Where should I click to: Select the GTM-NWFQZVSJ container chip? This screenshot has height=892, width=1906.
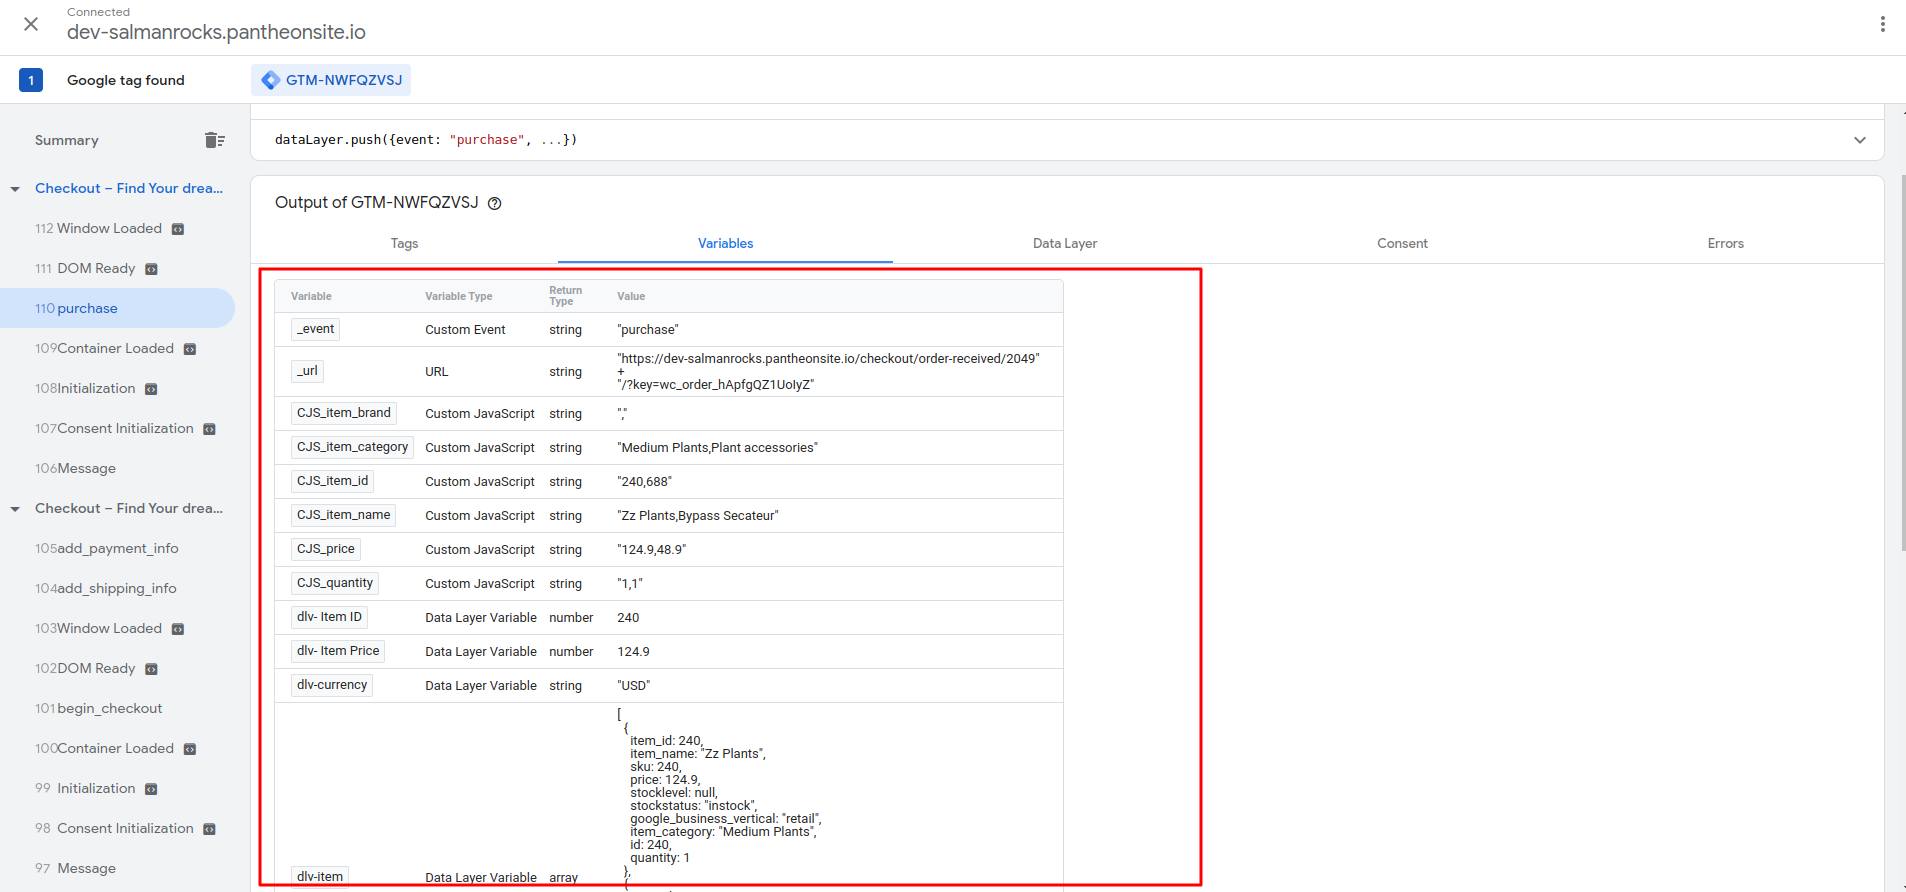click(x=331, y=80)
